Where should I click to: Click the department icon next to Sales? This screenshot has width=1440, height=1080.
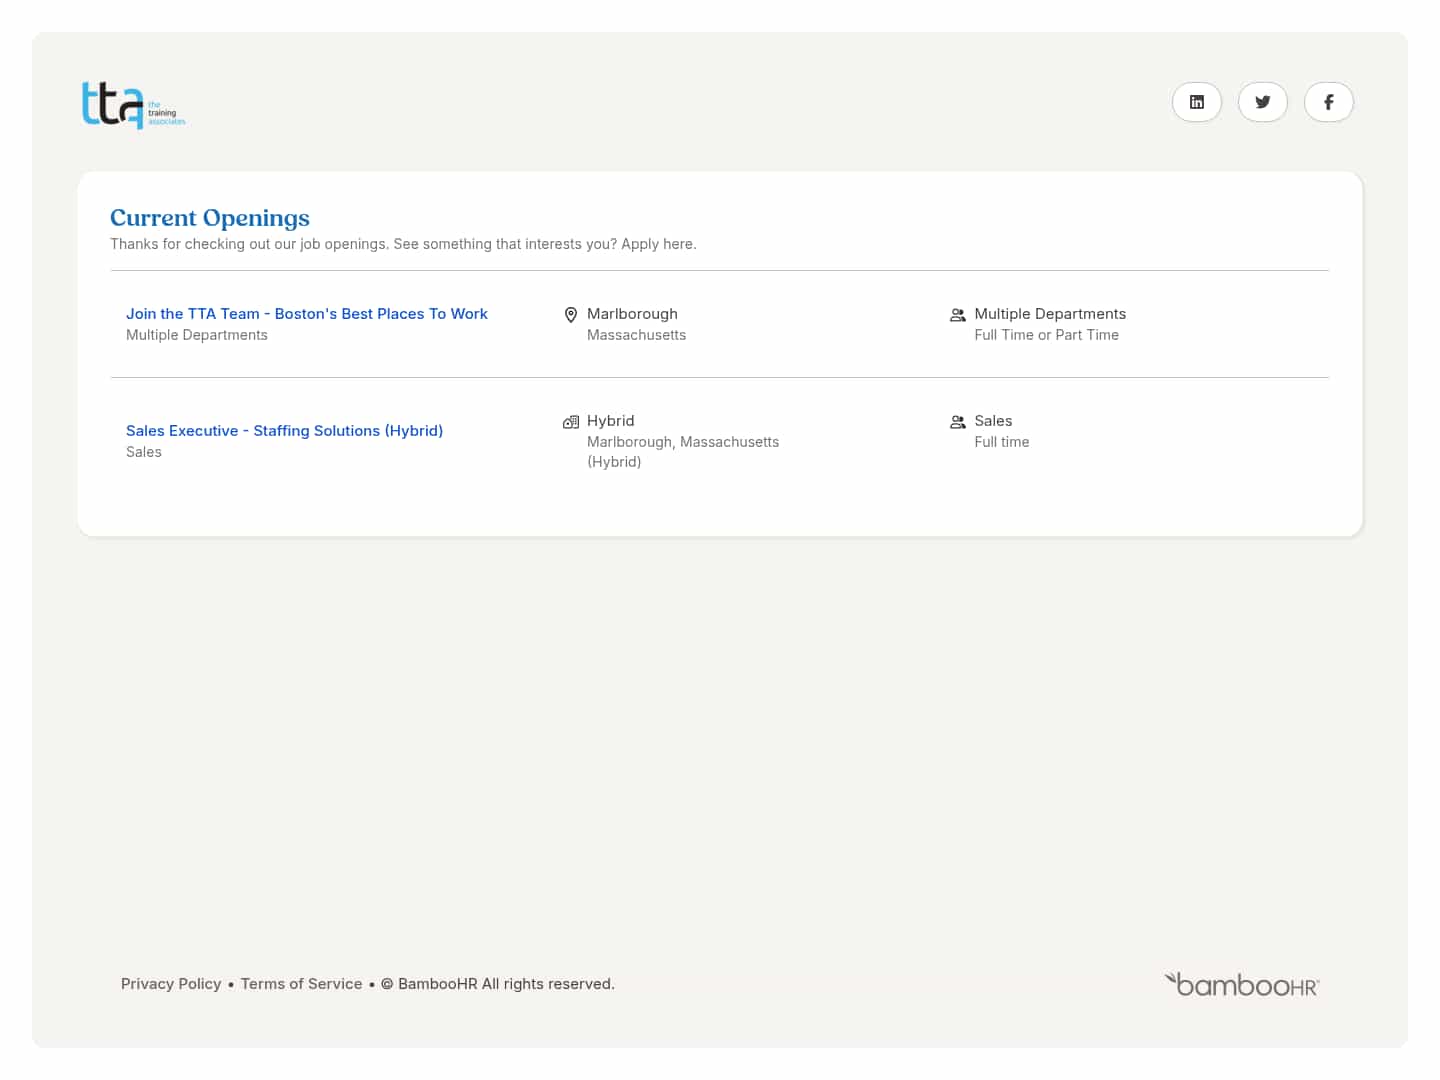tap(957, 421)
